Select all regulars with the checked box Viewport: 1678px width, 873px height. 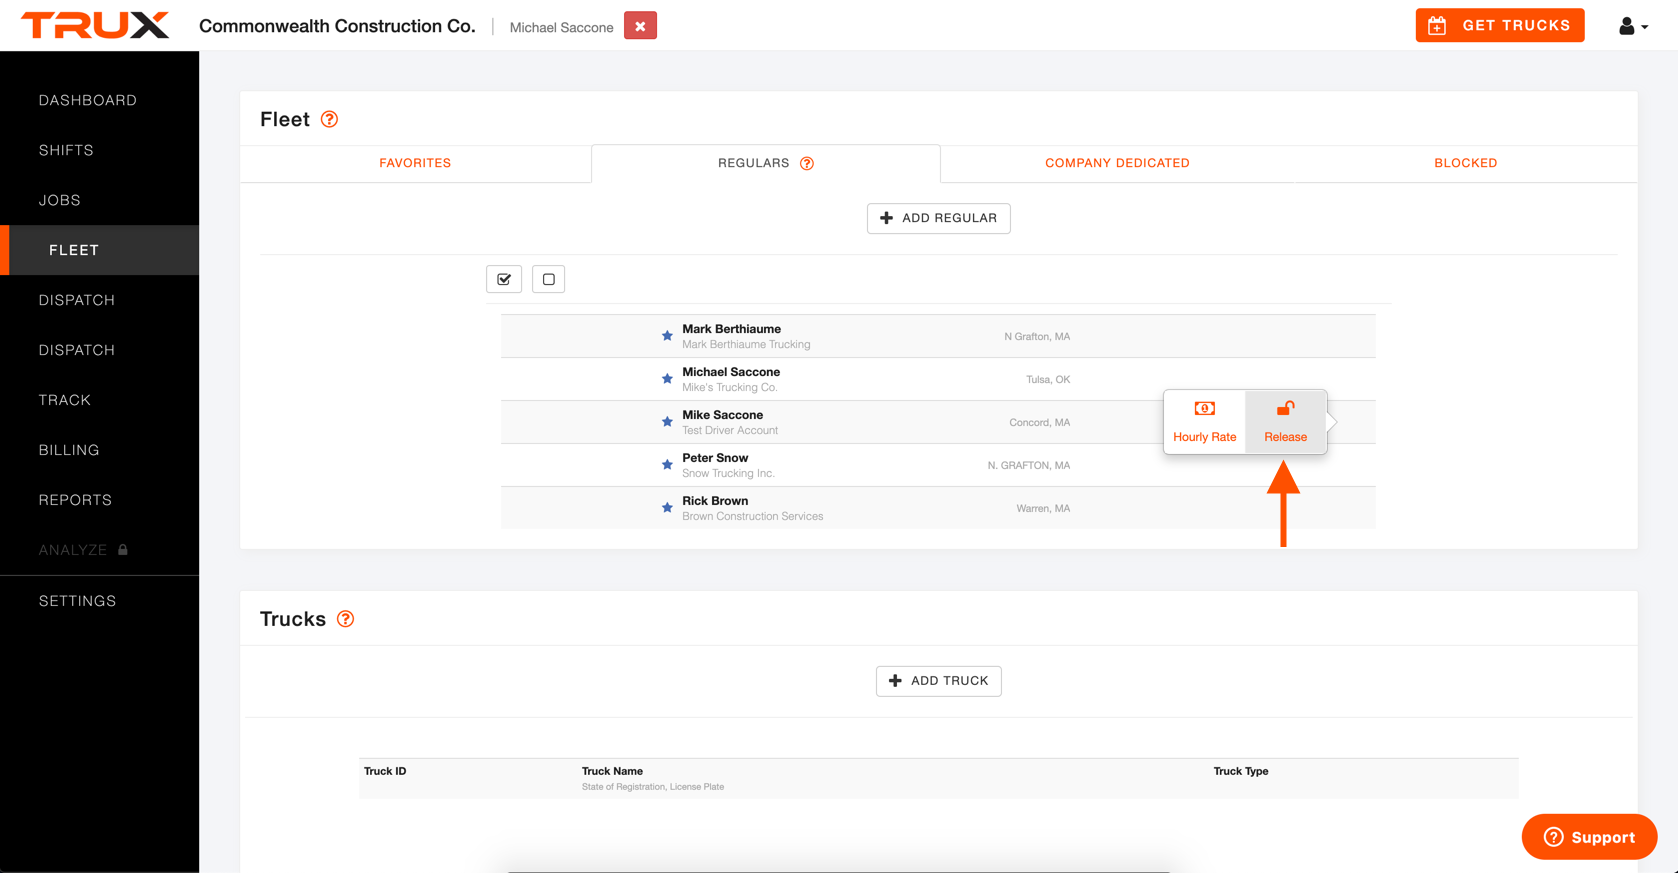(504, 279)
